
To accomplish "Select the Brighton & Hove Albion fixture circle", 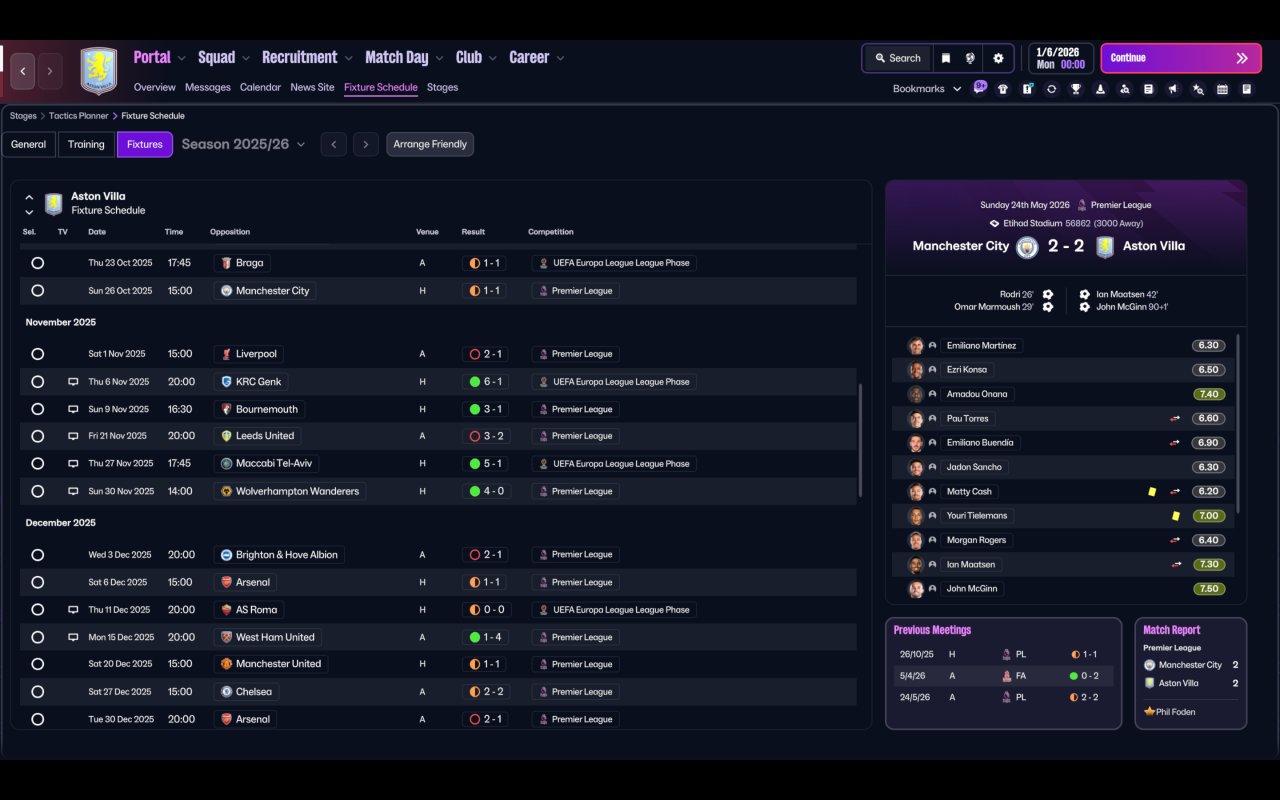I will tap(37, 555).
